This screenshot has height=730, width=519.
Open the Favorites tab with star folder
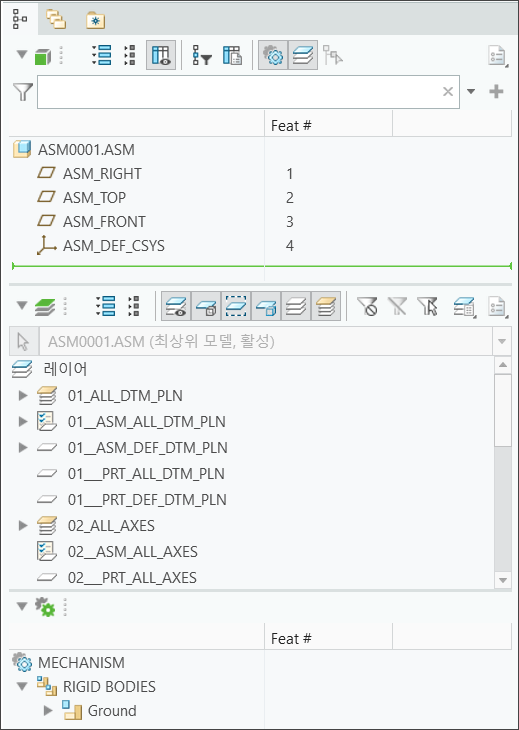(x=95, y=20)
